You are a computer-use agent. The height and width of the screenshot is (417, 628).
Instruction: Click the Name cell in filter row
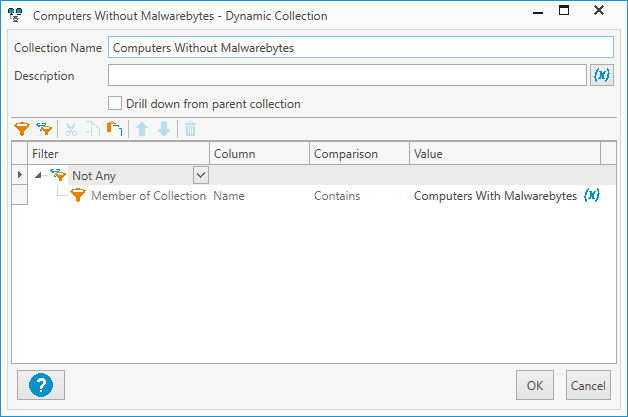tap(229, 195)
